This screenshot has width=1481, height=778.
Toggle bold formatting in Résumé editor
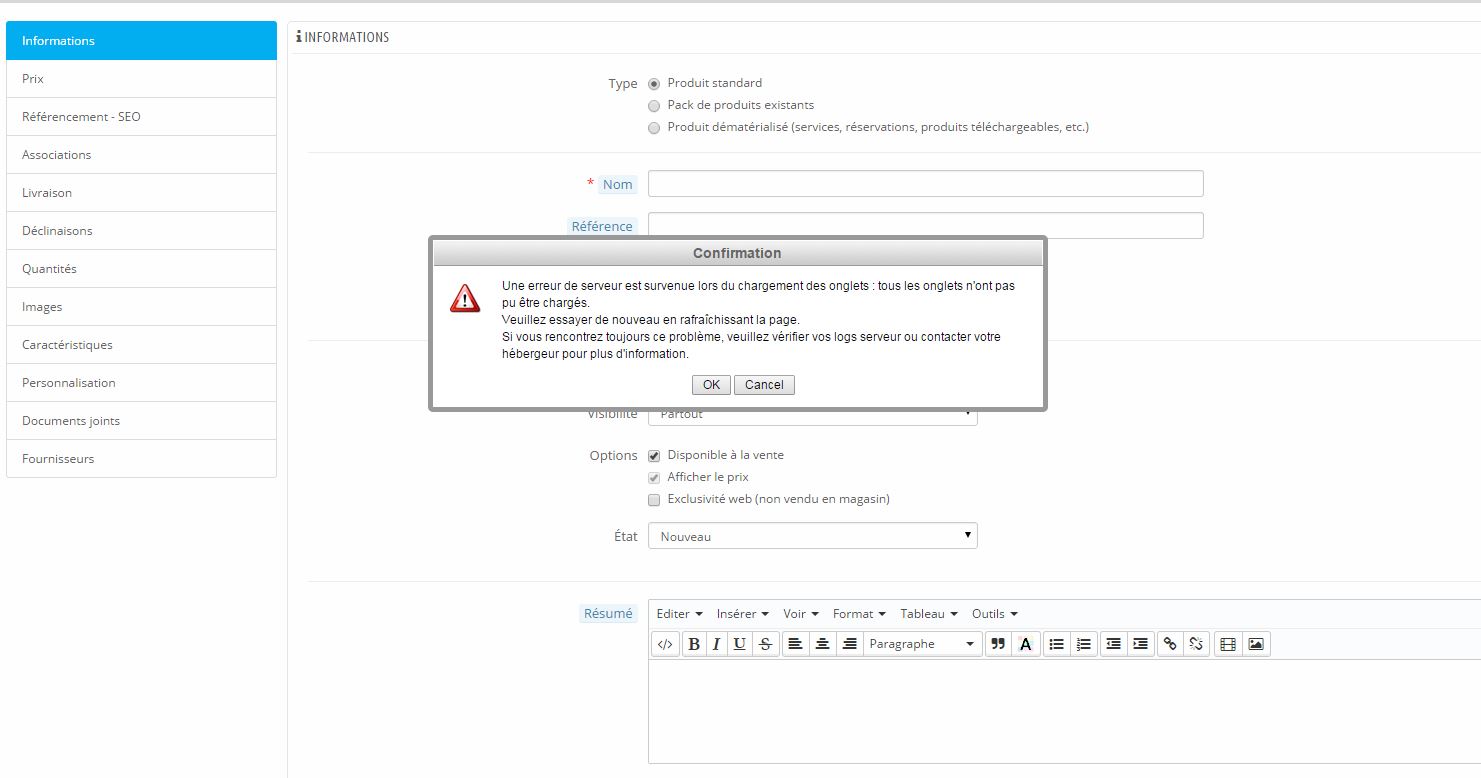(694, 644)
